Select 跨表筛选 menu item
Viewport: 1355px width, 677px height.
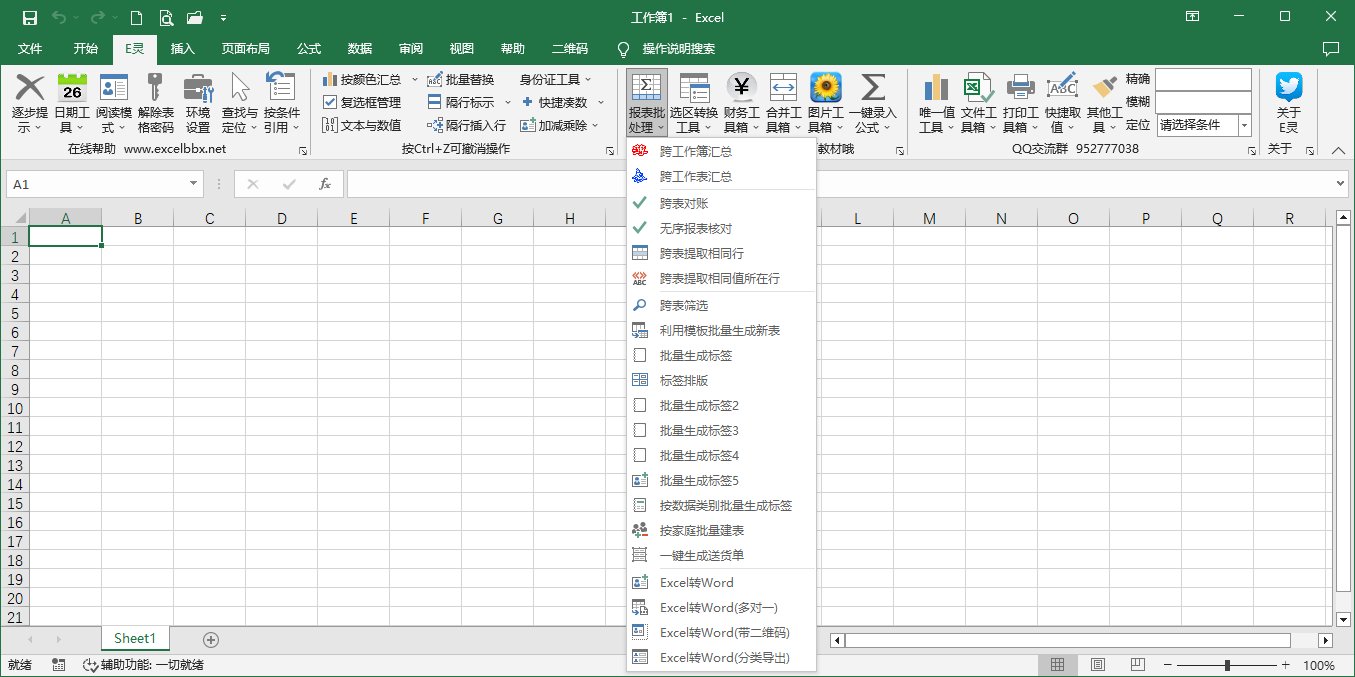(721, 305)
